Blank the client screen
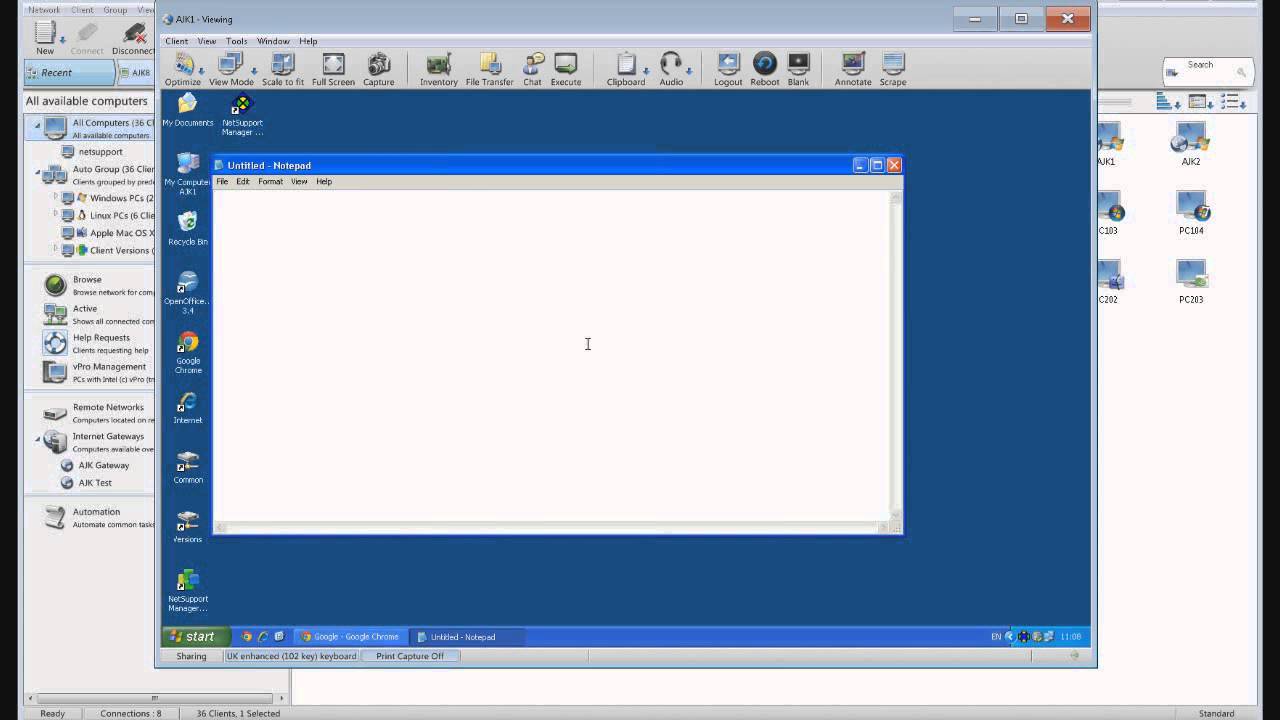The image size is (1280, 720). (798, 68)
